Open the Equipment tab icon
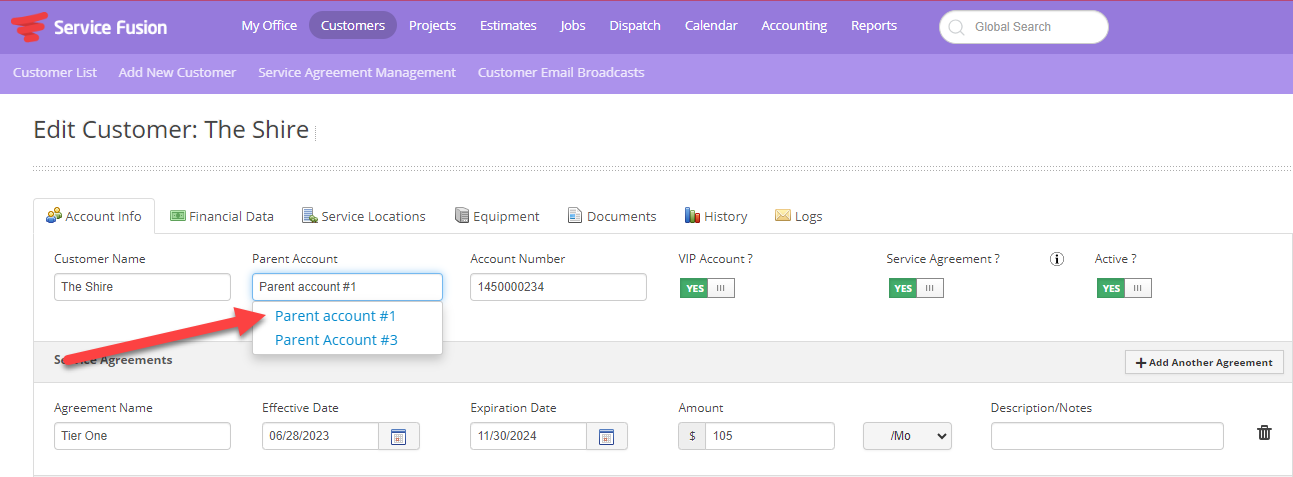 (x=462, y=215)
